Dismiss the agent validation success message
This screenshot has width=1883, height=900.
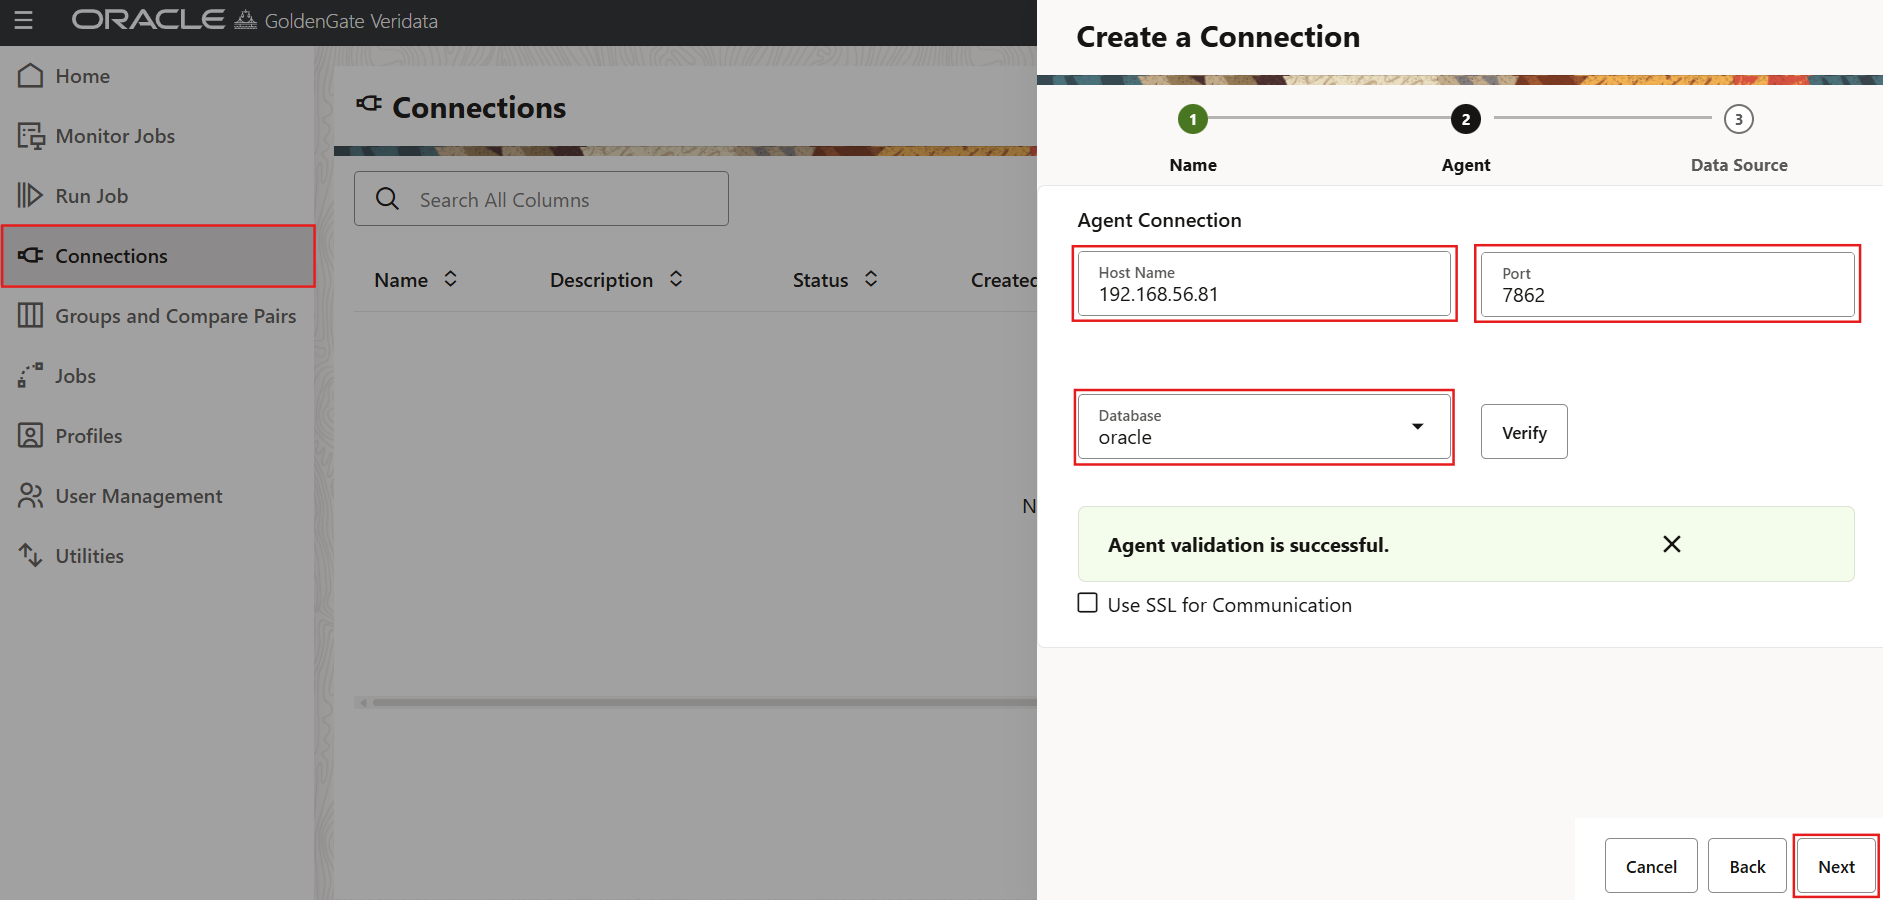click(1671, 544)
